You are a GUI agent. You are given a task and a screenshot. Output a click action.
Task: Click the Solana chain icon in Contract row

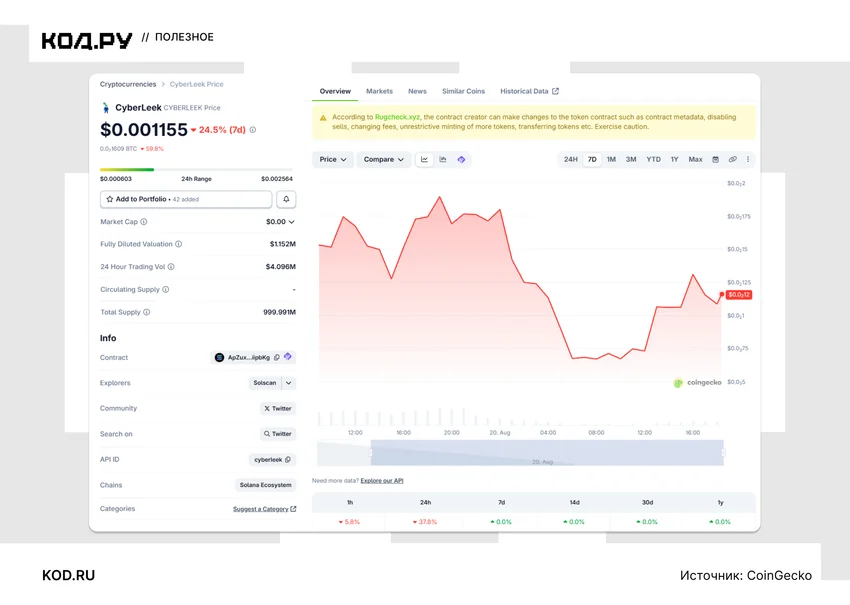point(219,357)
